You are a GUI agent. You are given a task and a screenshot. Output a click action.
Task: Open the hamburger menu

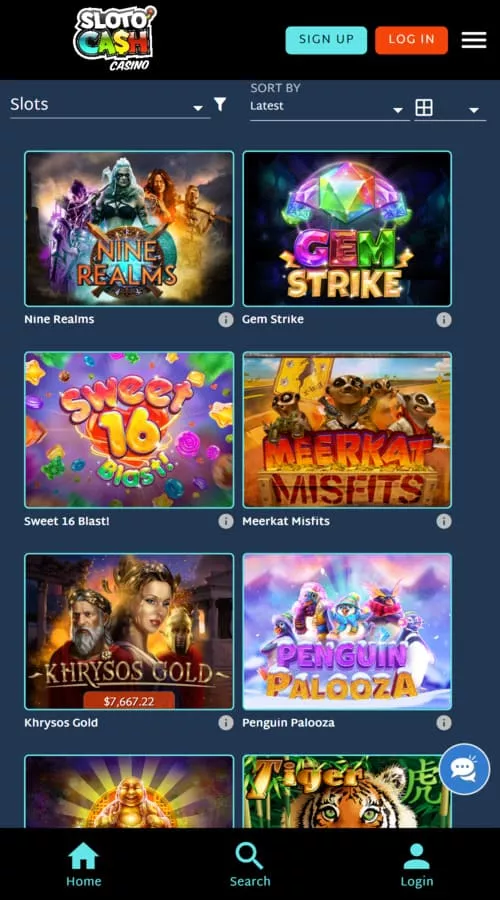(474, 40)
